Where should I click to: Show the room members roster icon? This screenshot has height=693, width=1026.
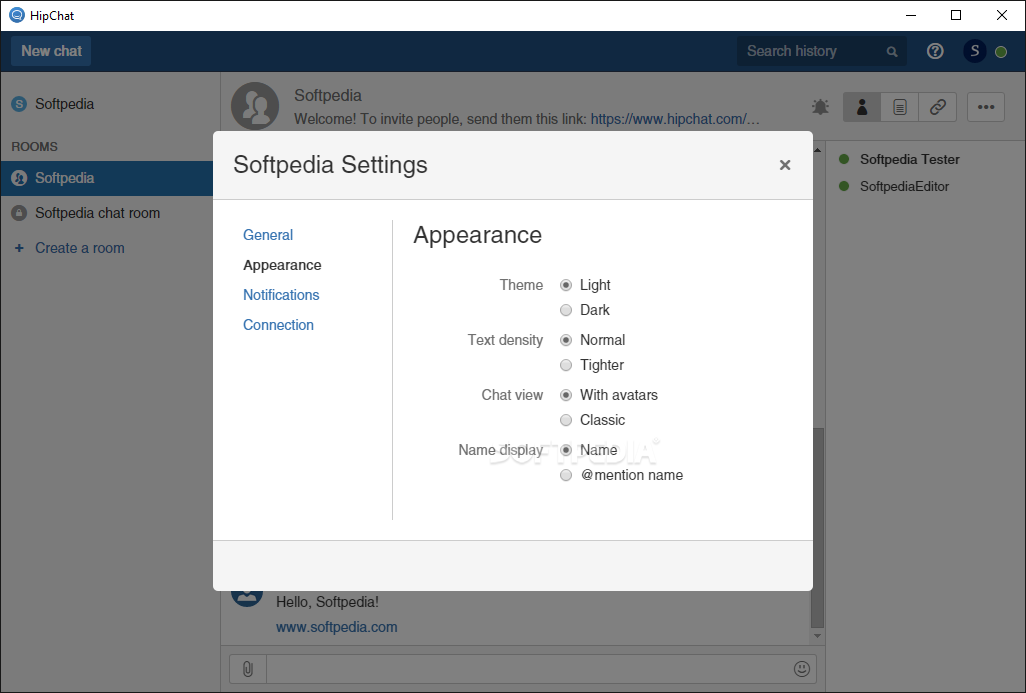coord(862,107)
